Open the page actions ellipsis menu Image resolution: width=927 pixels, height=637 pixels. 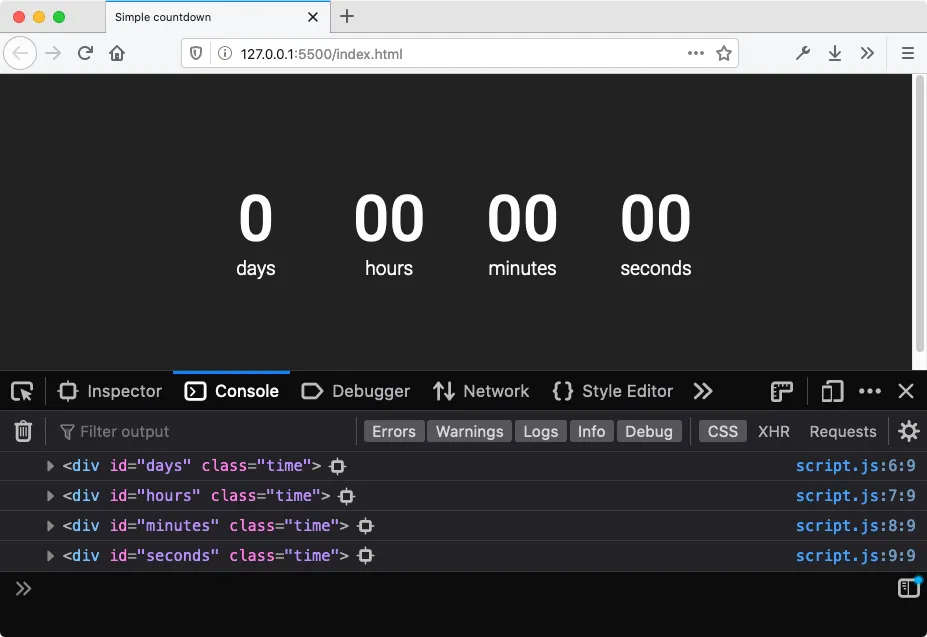click(x=695, y=52)
